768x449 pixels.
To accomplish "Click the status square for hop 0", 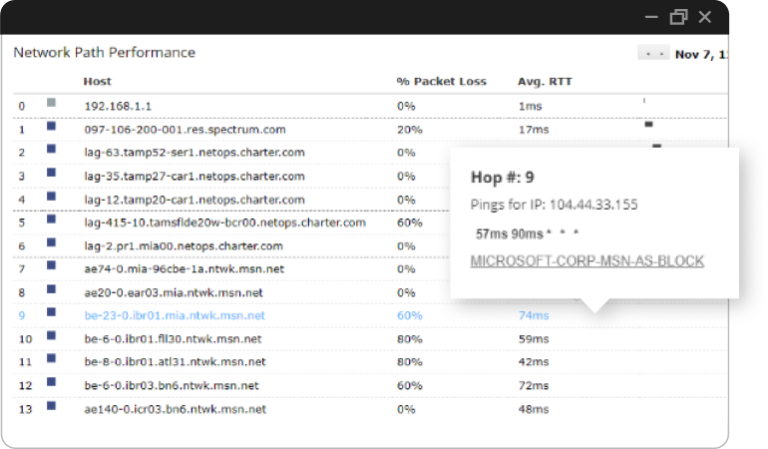I will pyautogui.click(x=52, y=103).
